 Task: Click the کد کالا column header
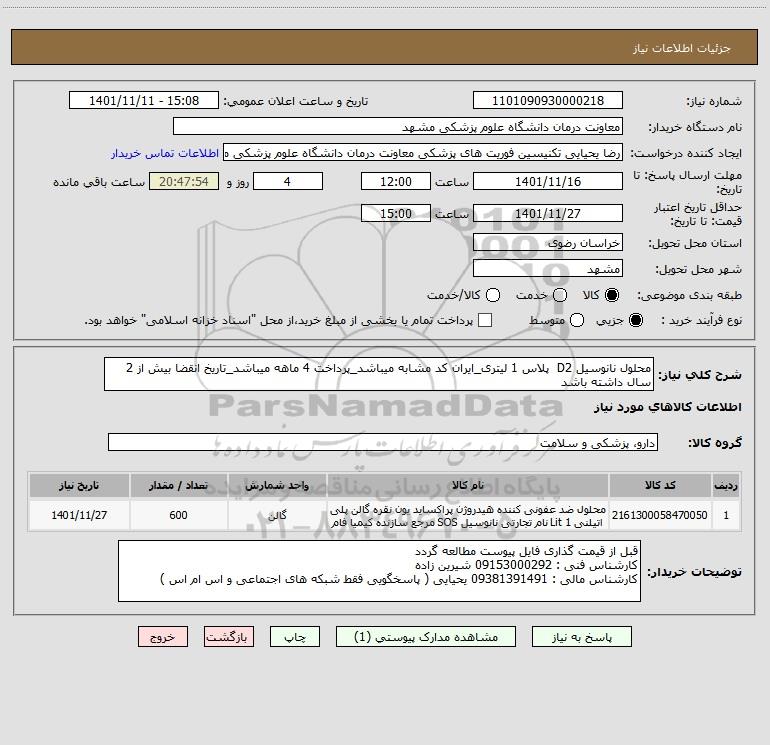[660, 486]
